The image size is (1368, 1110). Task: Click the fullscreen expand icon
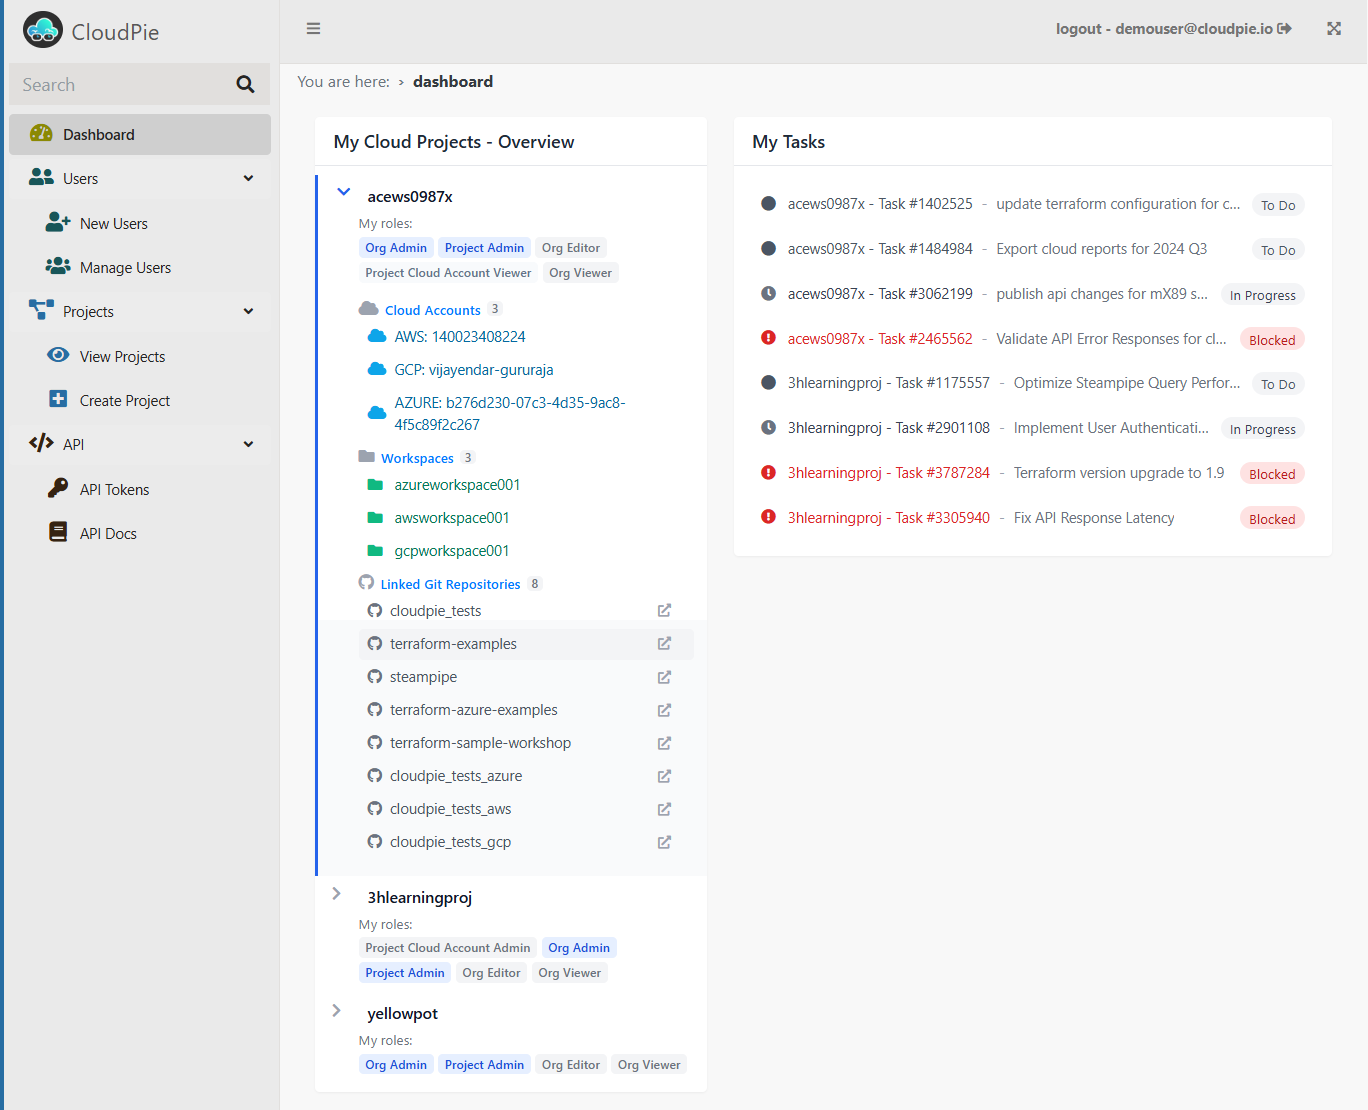pyautogui.click(x=1334, y=29)
